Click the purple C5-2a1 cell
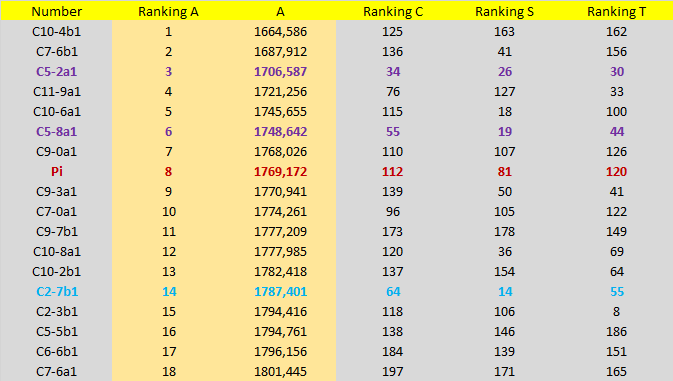Viewport: 673px width, 381px height. pos(57,72)
